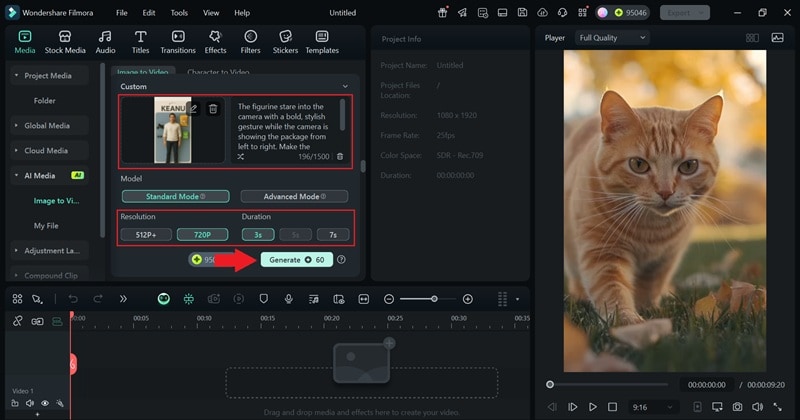Open the Stickers tab
Screen dimensions: 800x420
pyautogui.click(x=285, y=42)
